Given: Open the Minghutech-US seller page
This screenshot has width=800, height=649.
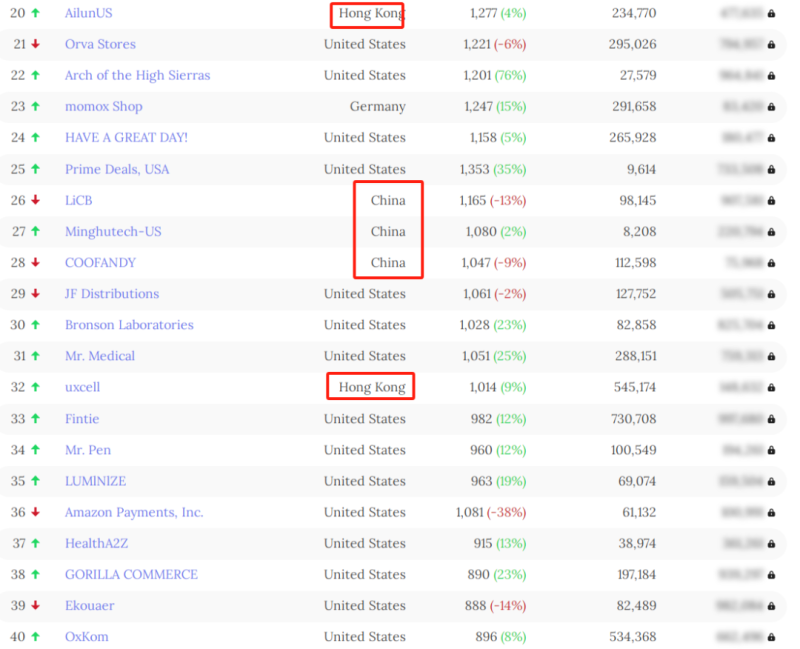Looking at the screenshot, I should (113, 231).
